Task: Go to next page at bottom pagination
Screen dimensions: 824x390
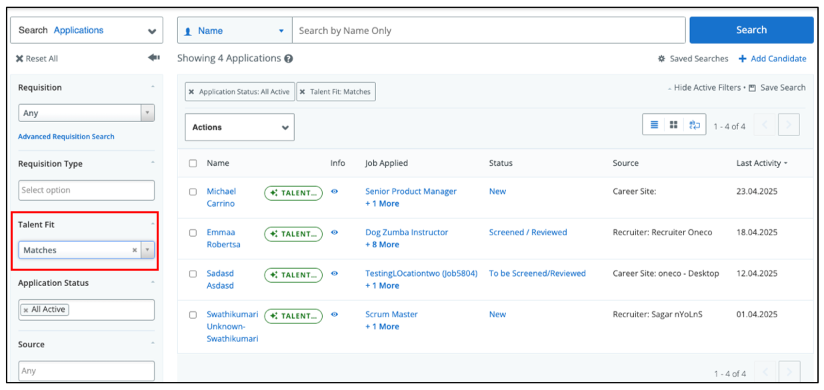Action: 789,373
